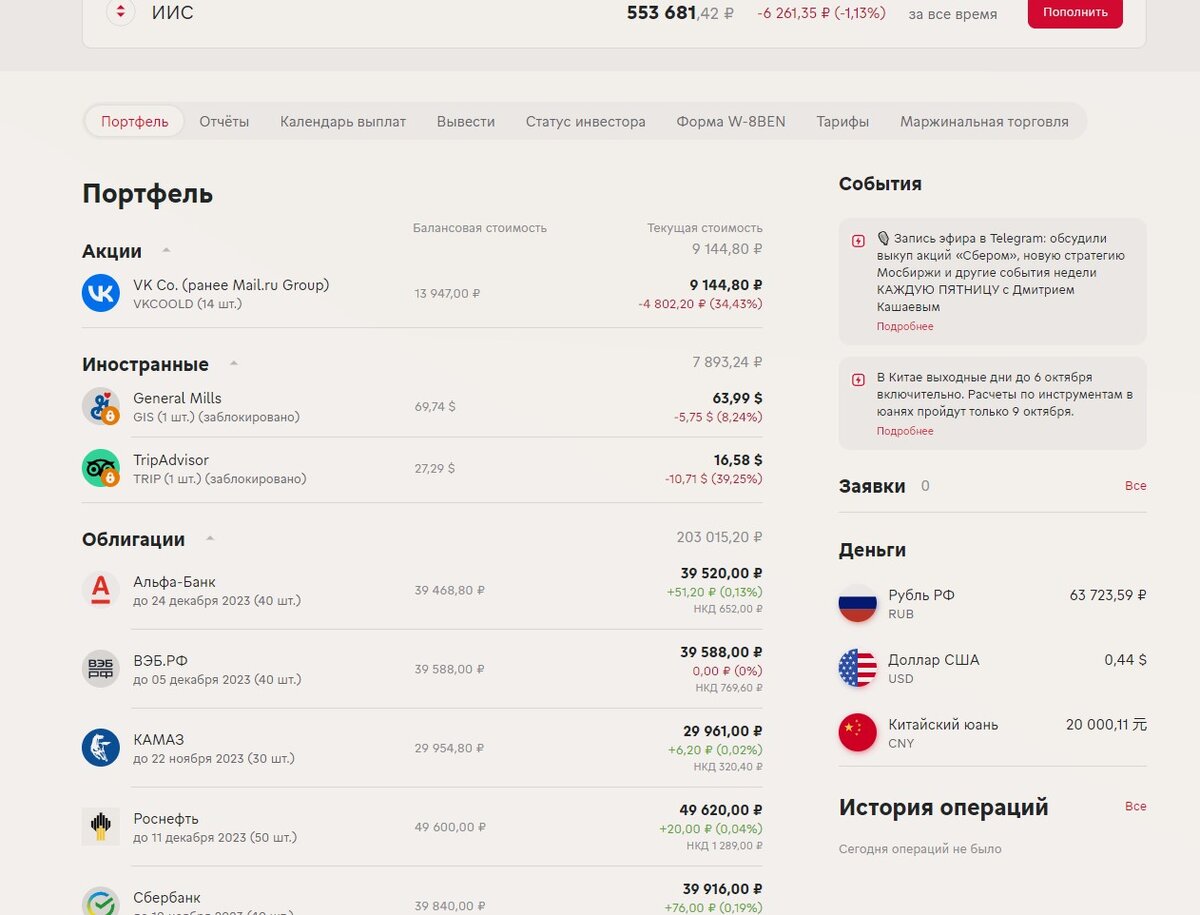
Task: Click the События section heading
Action: pos(880,184)
